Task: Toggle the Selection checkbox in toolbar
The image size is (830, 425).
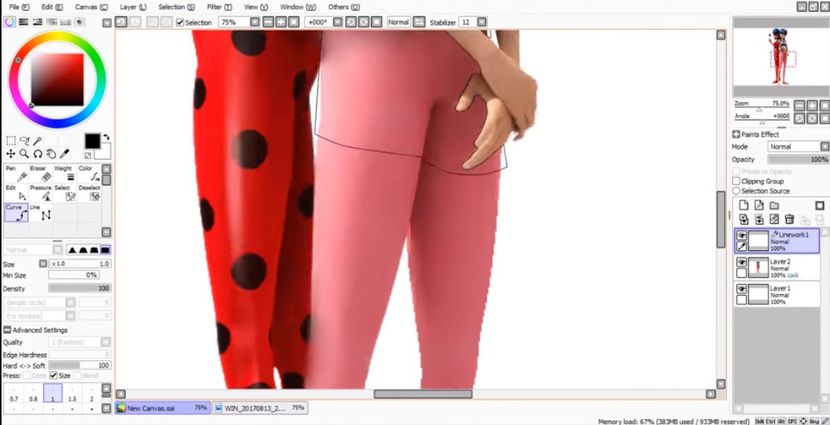Action: pos(180,22)
